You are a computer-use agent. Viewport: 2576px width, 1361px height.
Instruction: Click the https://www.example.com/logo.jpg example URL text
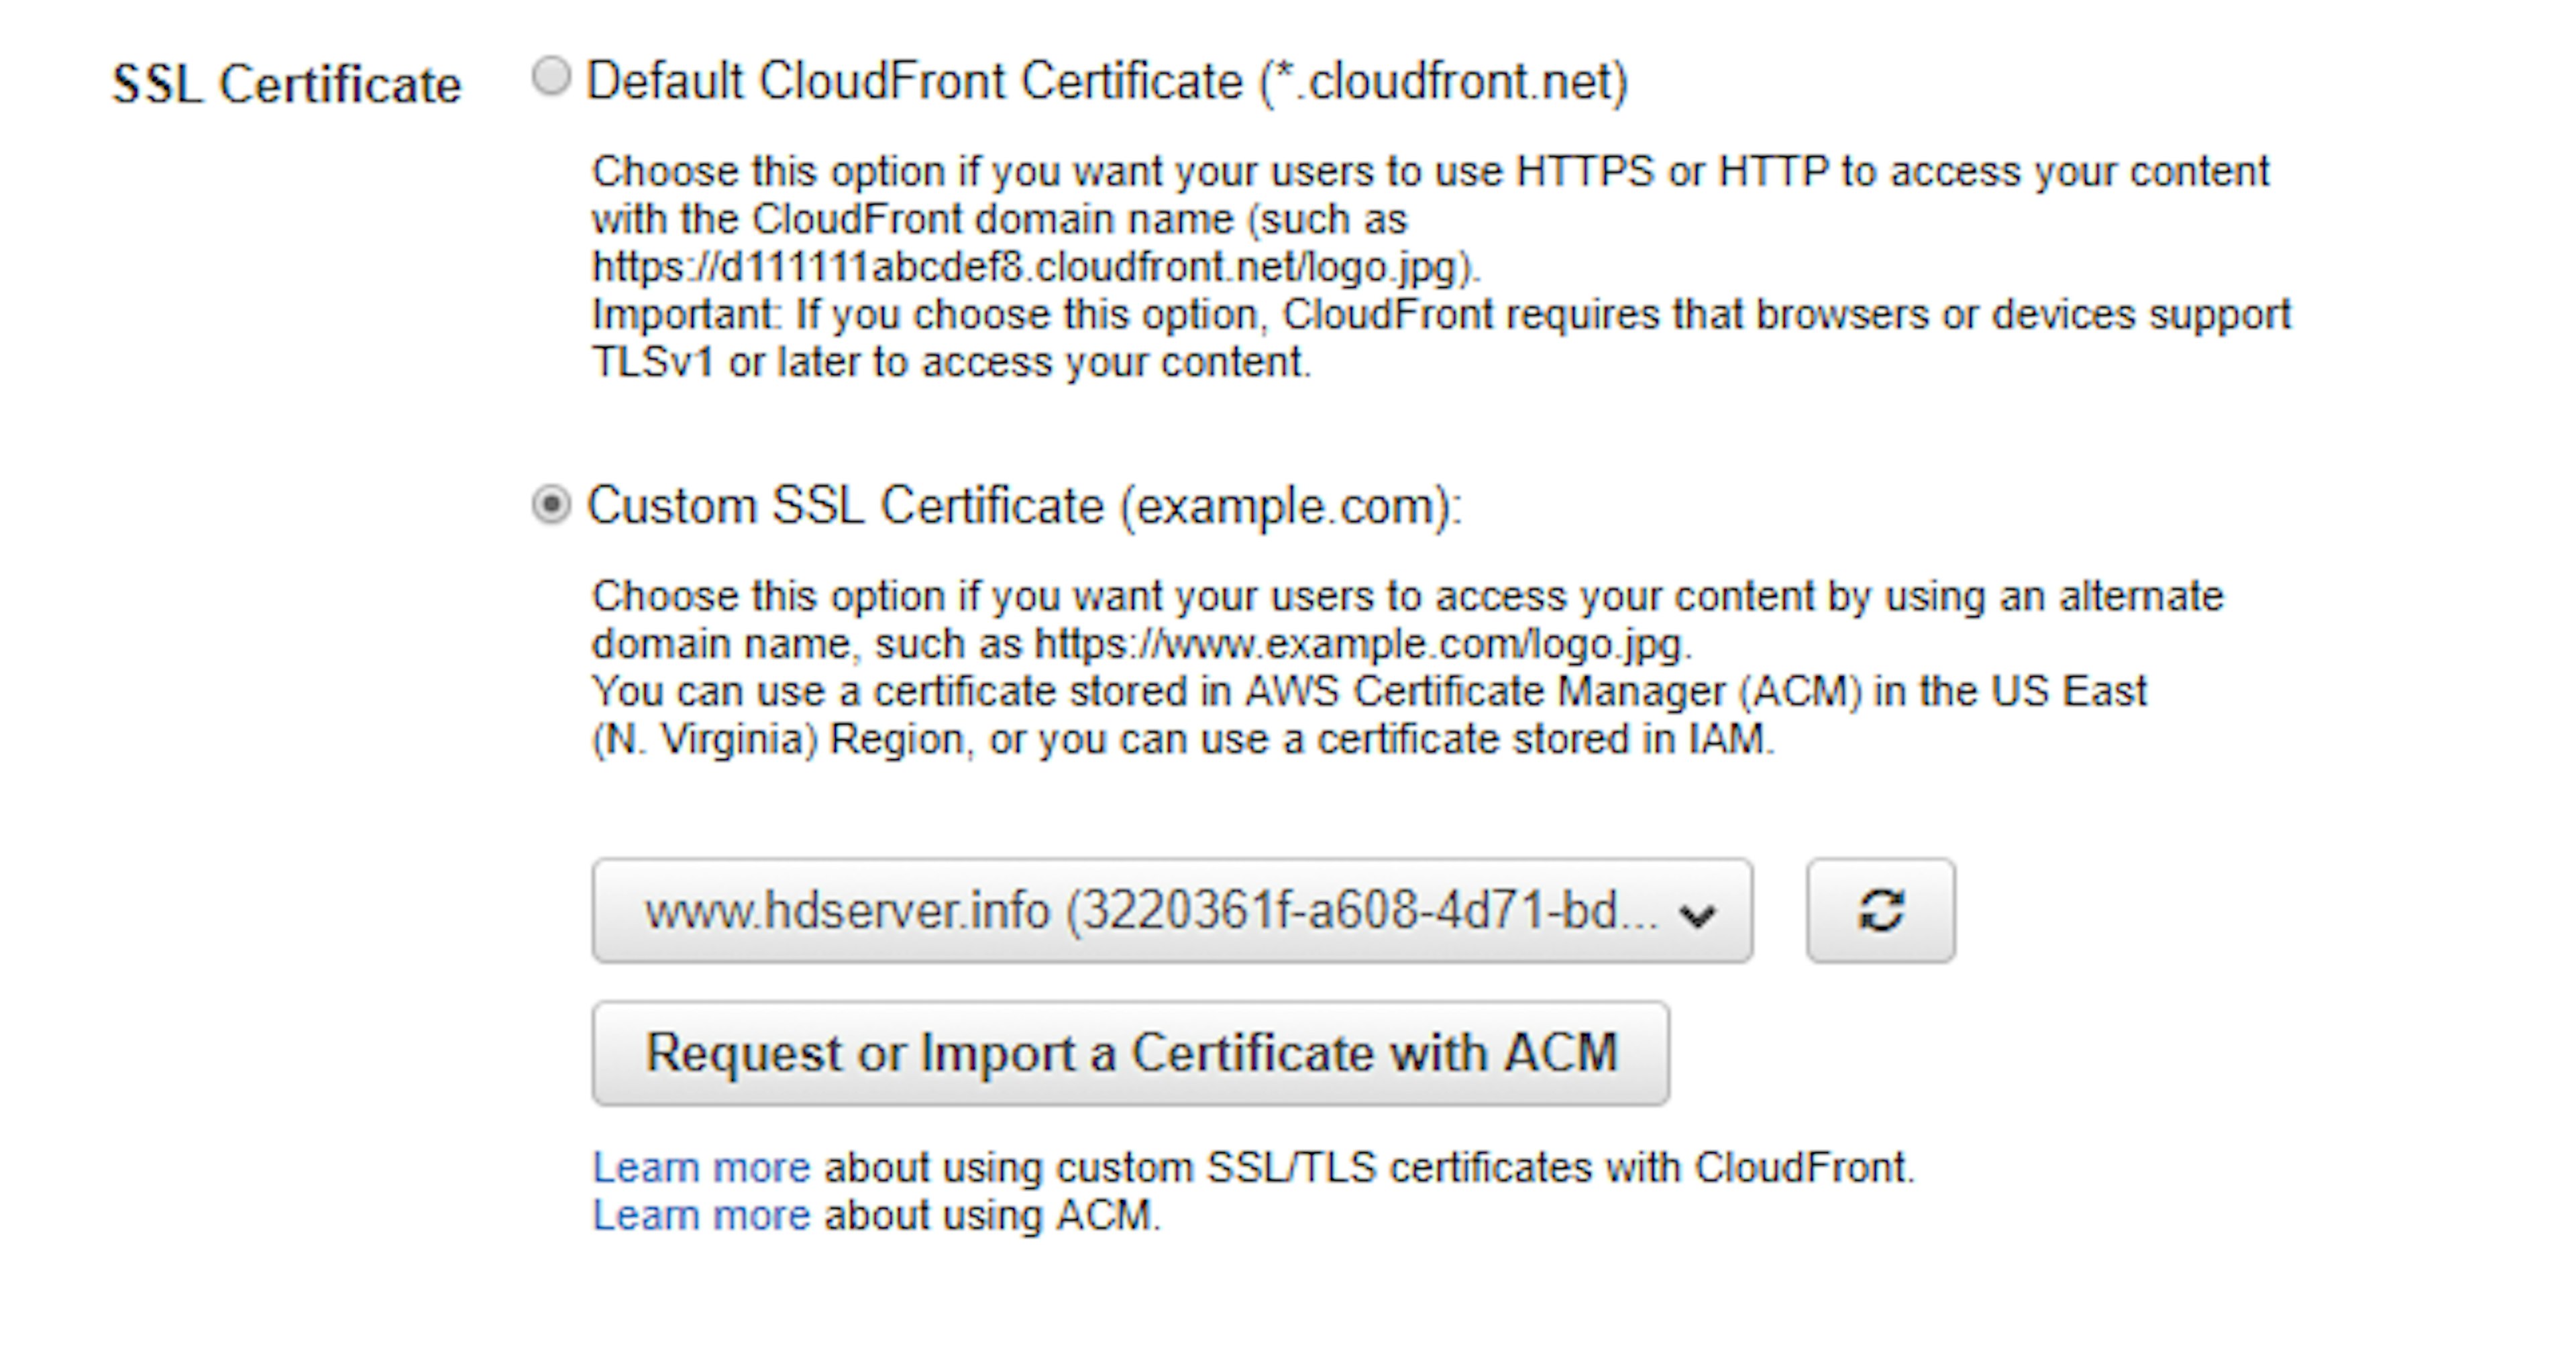click(1360, 644)
